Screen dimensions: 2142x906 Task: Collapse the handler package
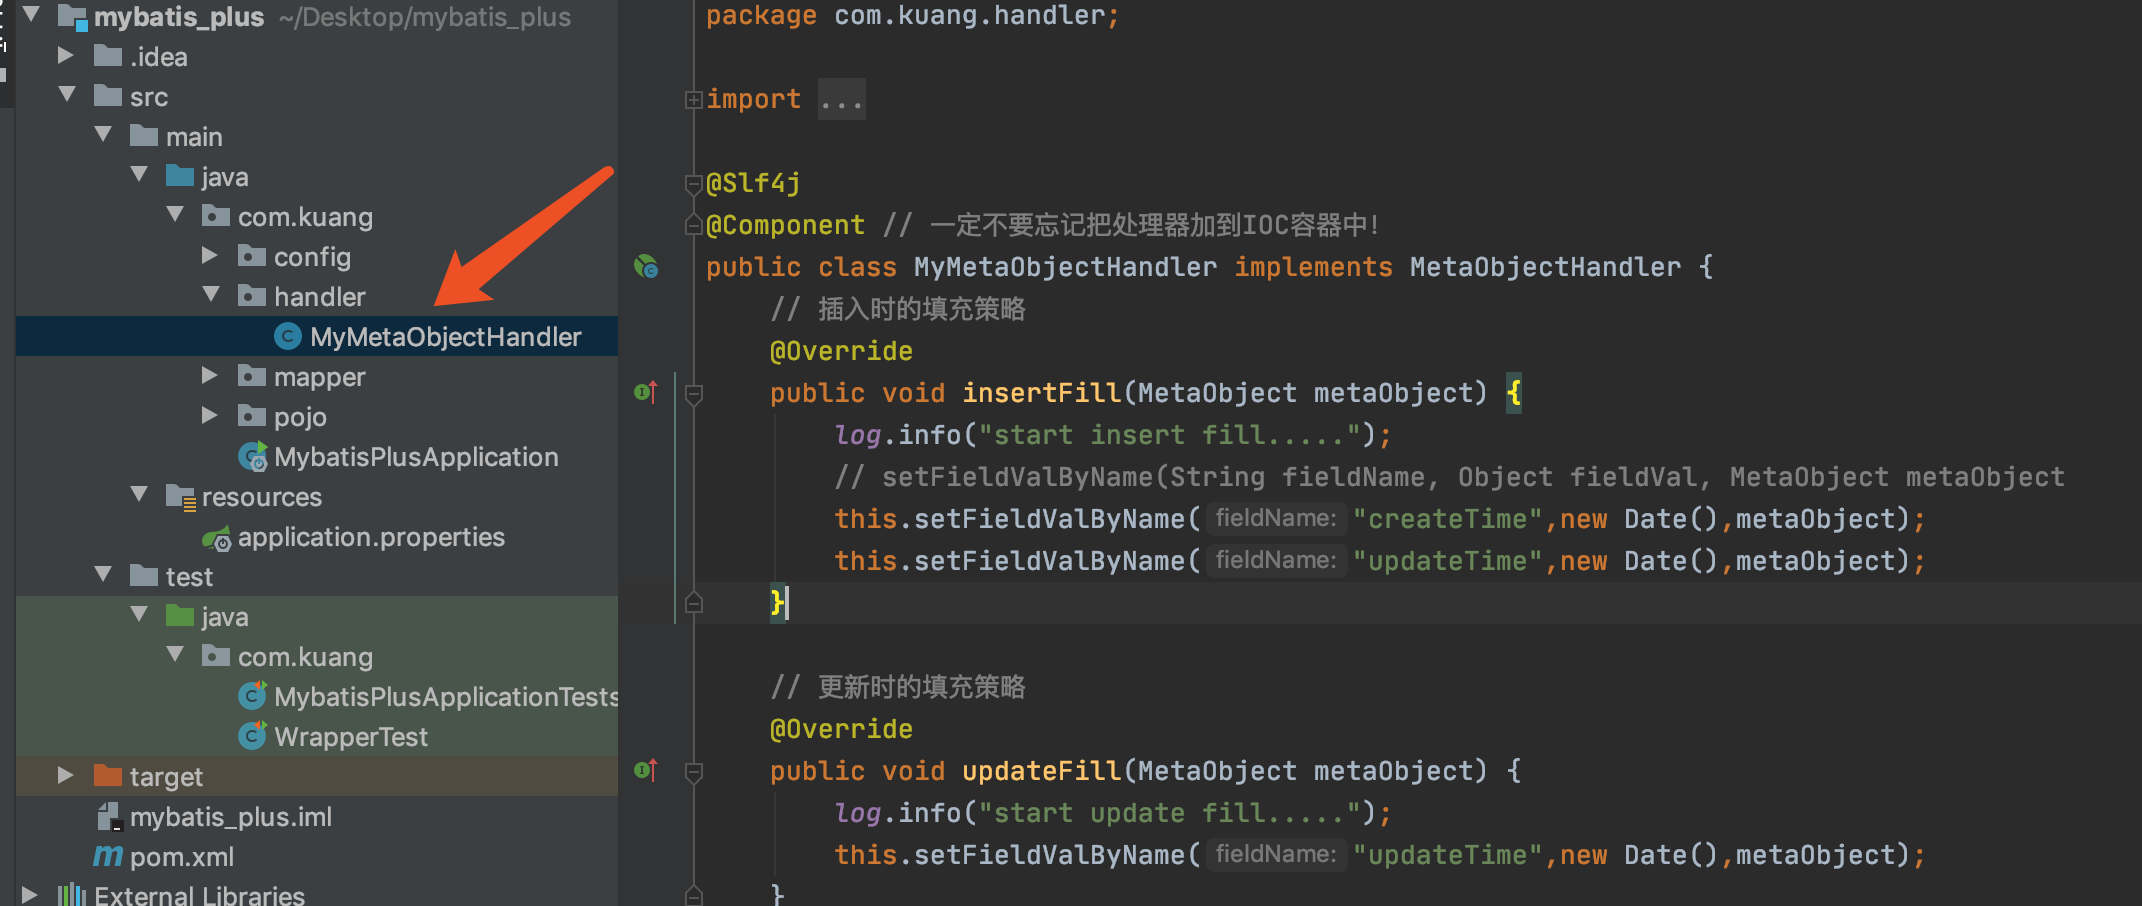point(211,295)
